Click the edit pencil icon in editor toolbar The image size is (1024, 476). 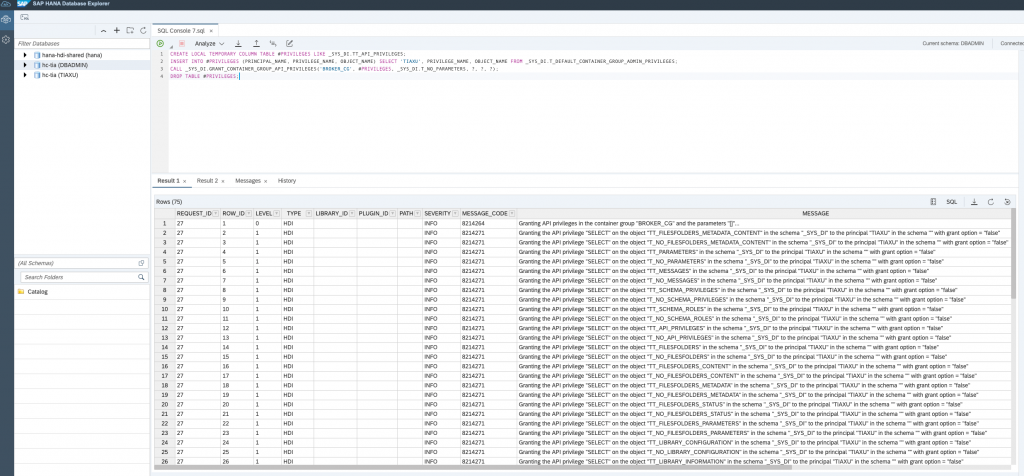(290, 43)
